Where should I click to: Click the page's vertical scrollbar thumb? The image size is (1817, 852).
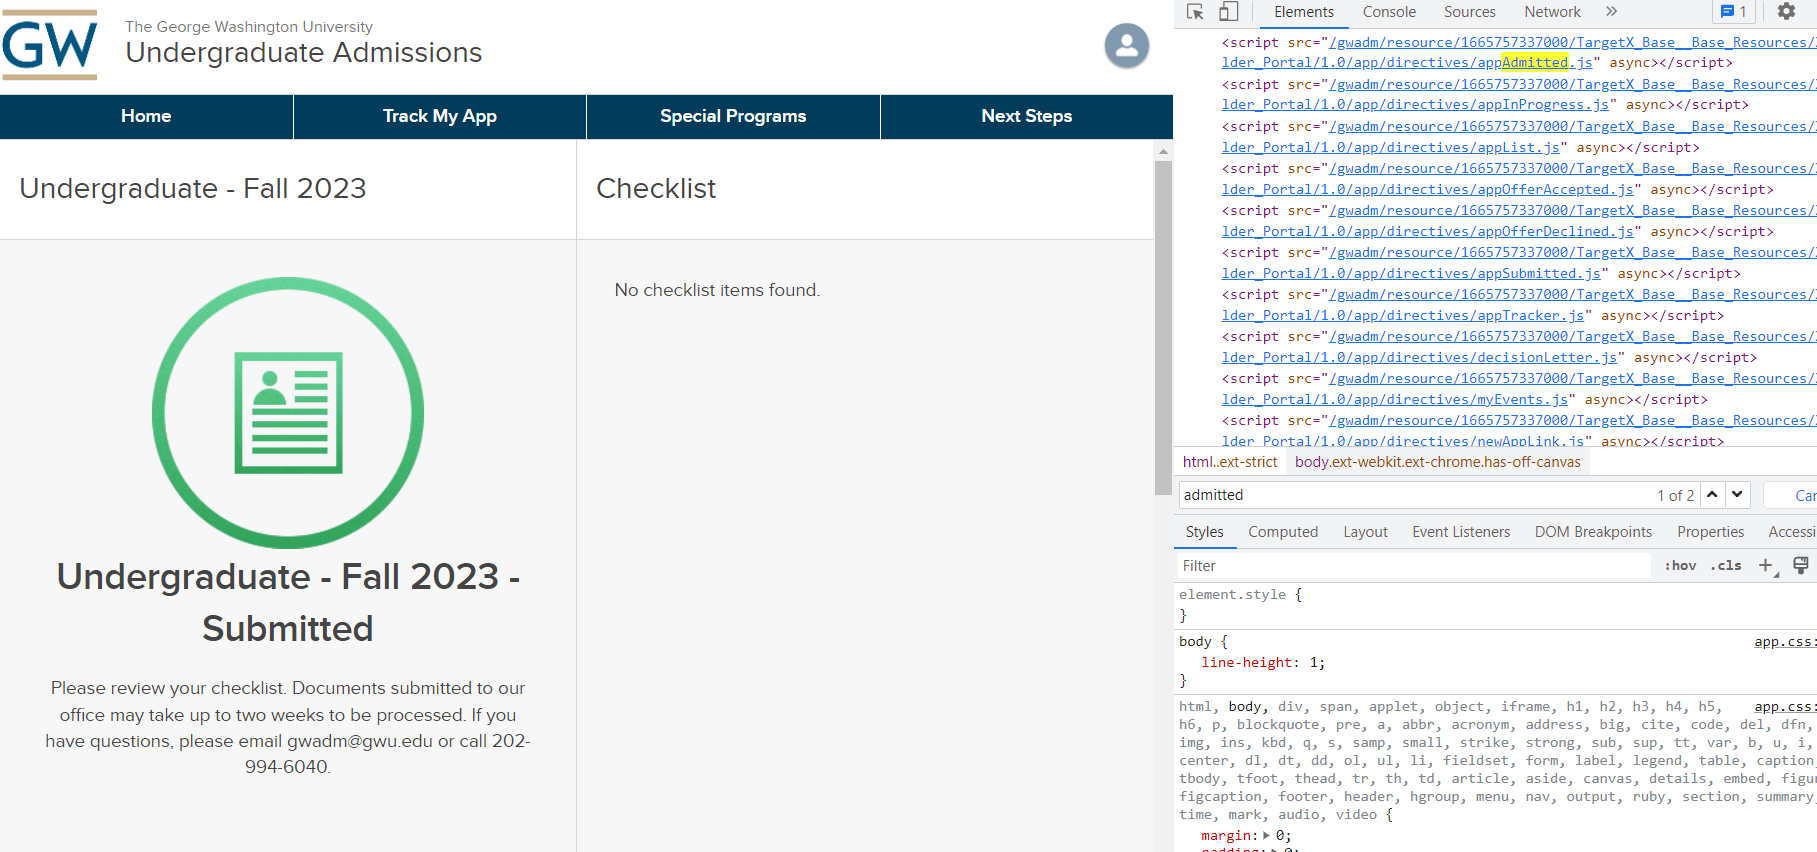pyautogui.click(x=1163, y=328)
